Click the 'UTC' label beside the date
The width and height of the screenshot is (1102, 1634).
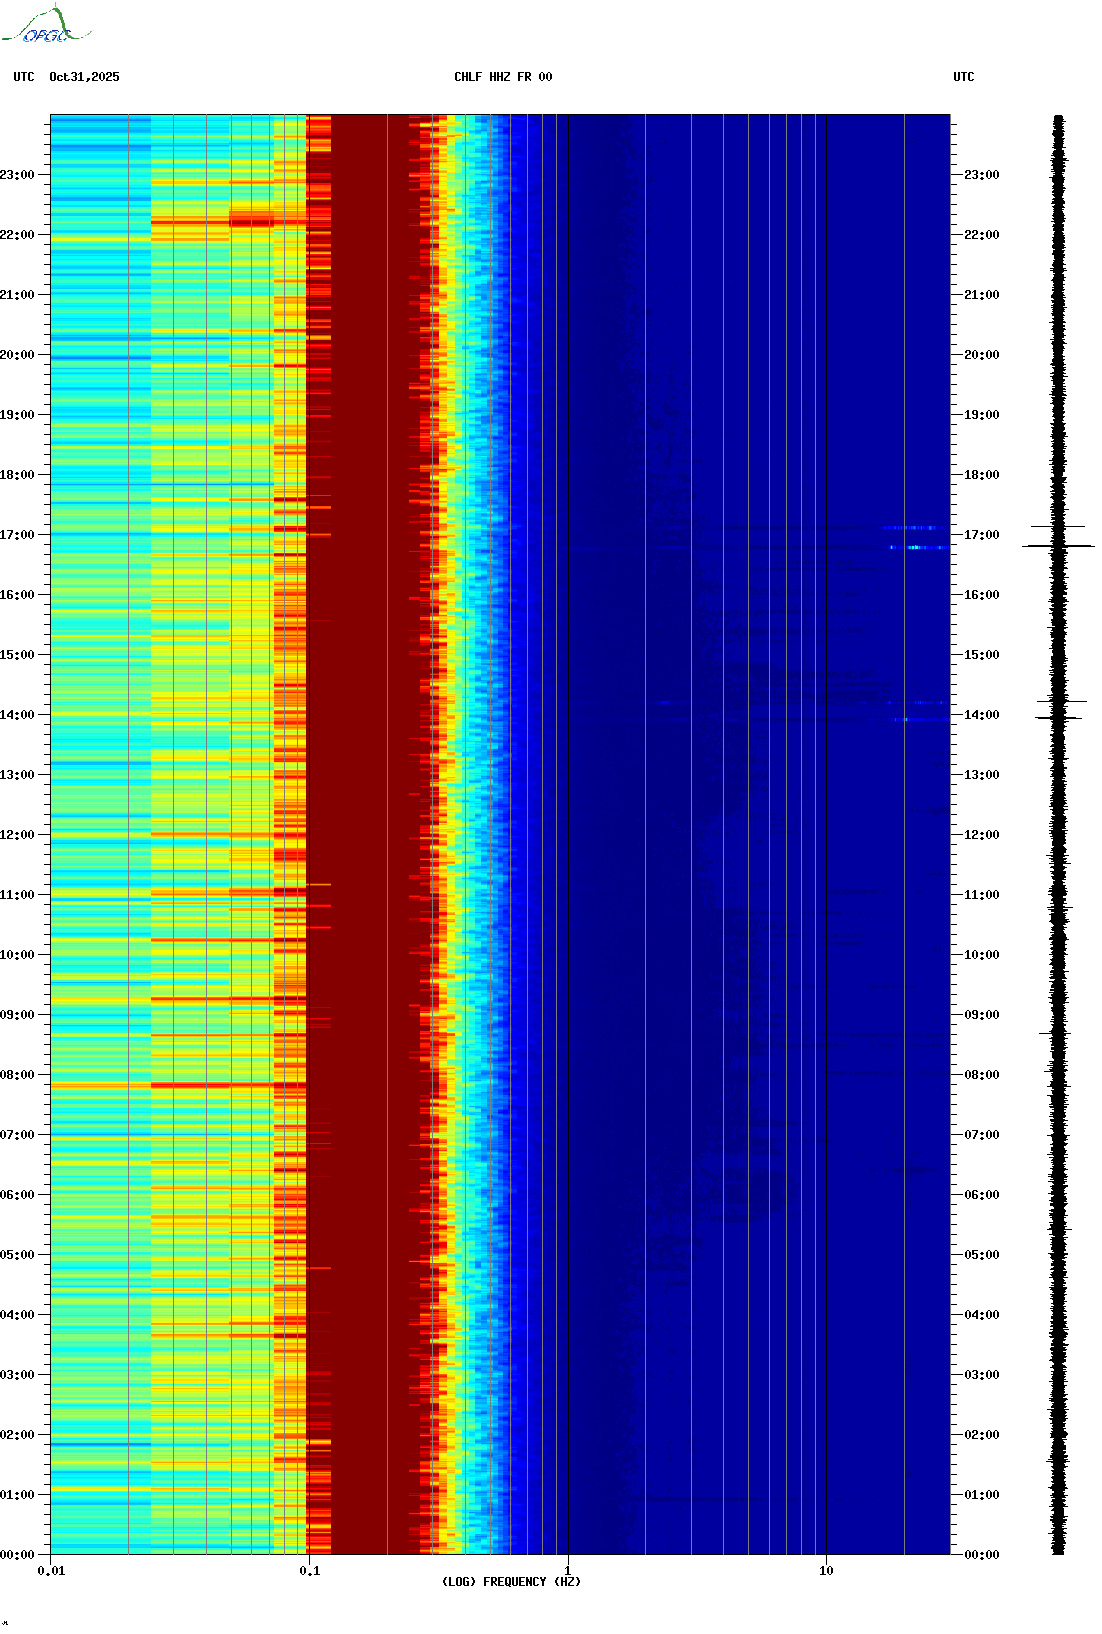[x=24, y=77]
